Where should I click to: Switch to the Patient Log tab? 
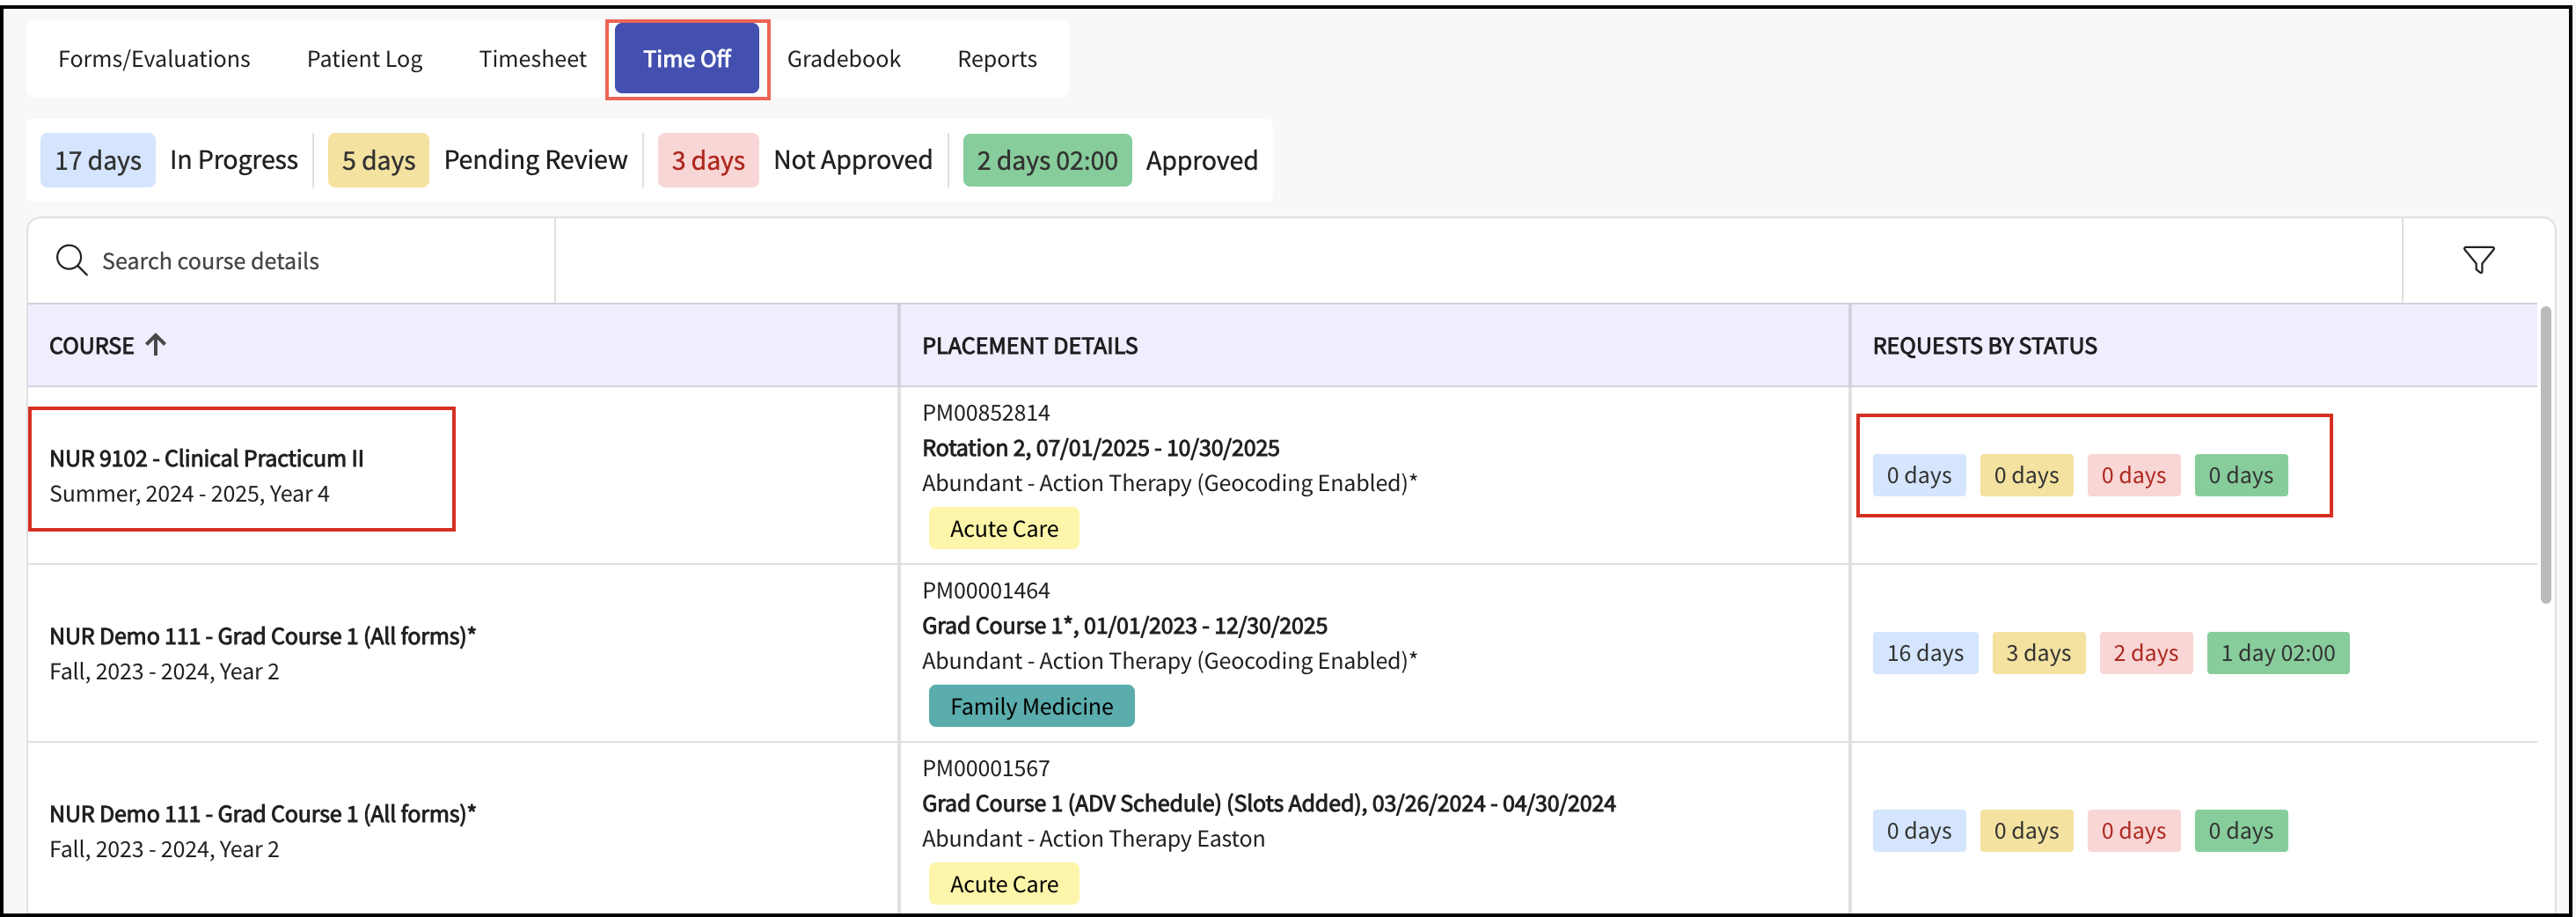[x=364, y=59]
